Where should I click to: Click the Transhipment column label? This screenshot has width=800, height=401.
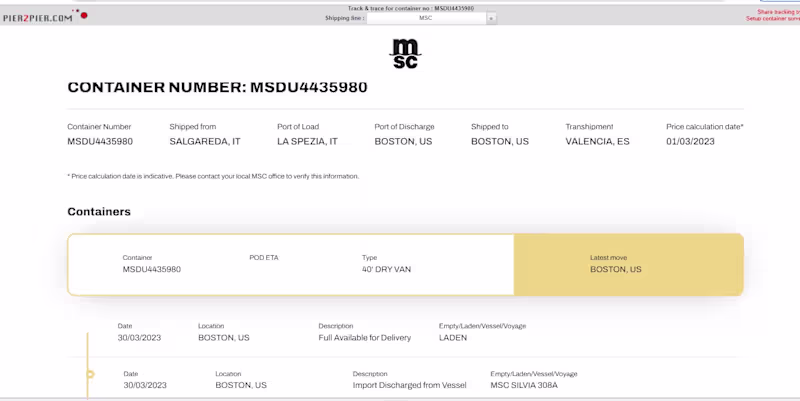click(x=589, y=127)
